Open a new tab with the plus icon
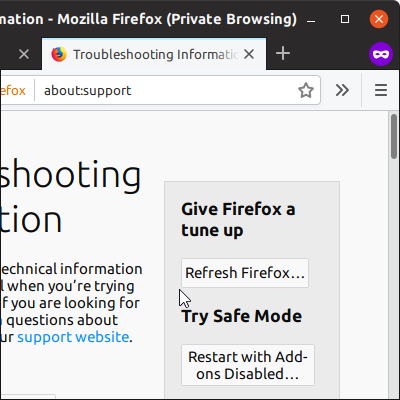Viewport: 400px width, 400px height. point(283,54)
